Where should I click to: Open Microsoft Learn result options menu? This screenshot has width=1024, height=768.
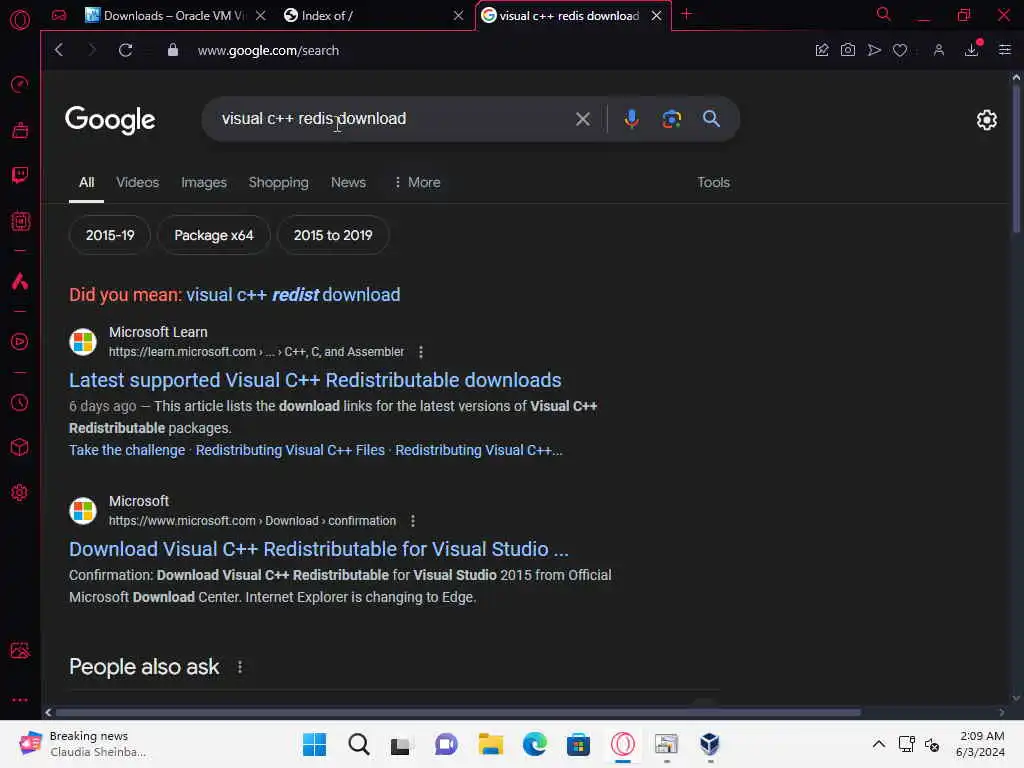(421, 352)
